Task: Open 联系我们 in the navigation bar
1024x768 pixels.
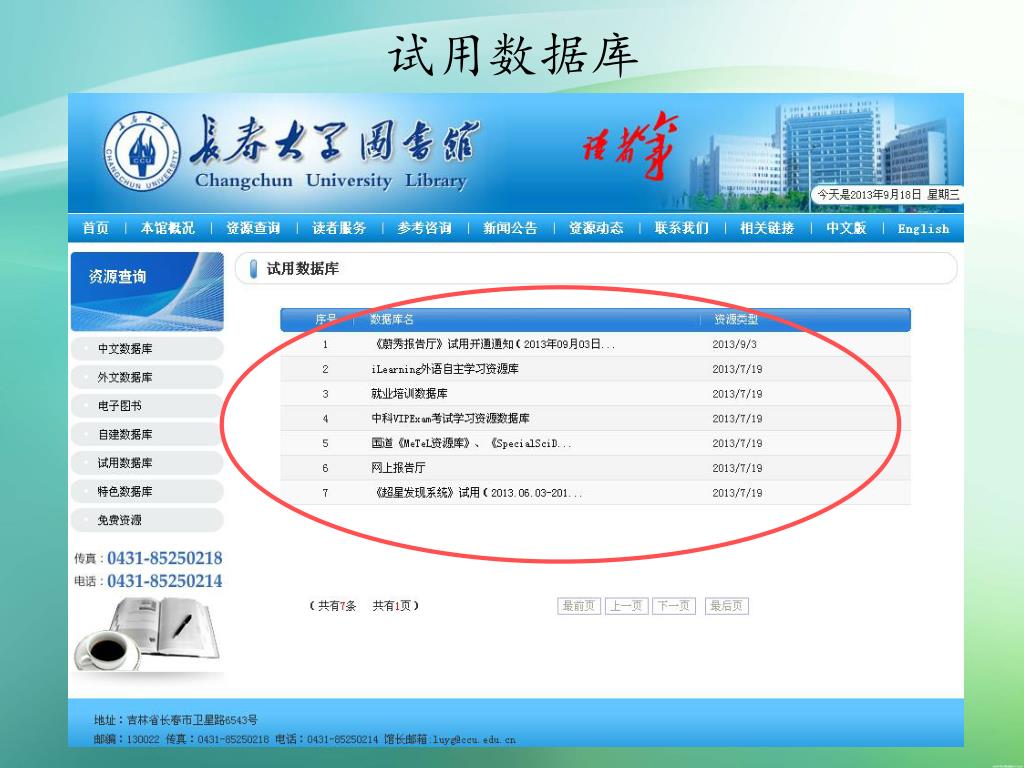Action: 681,228
